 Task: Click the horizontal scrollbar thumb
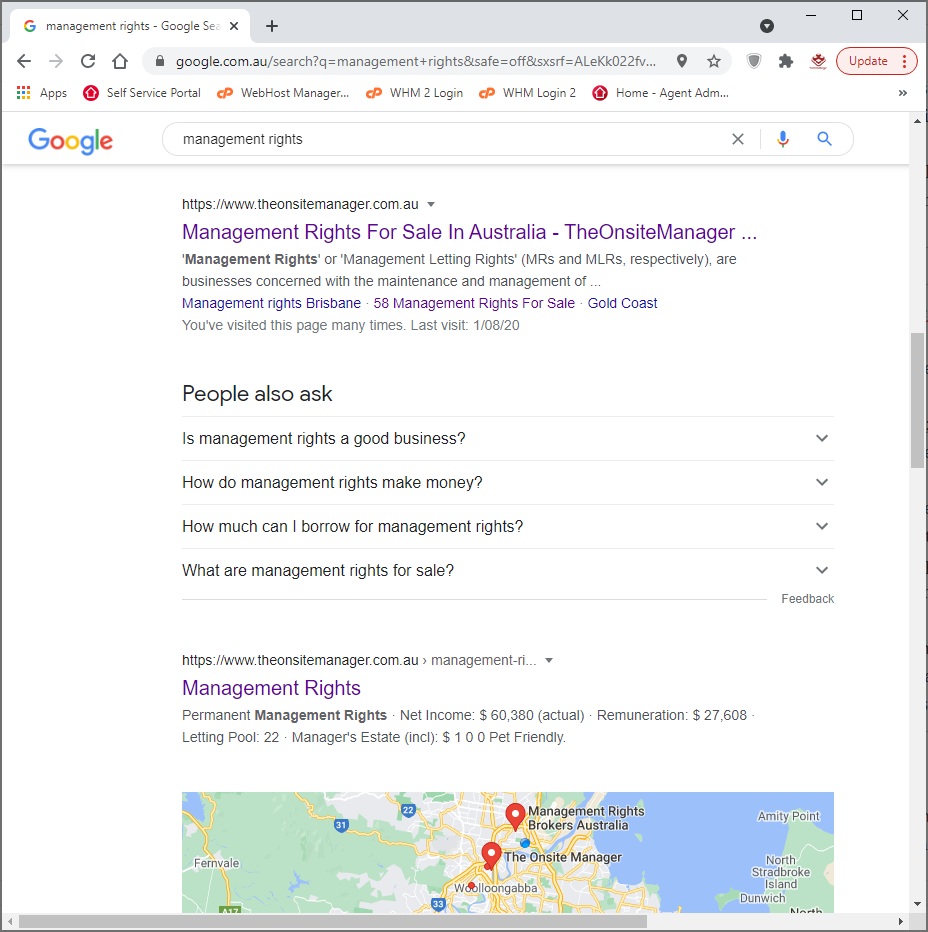(x=333, y=922)
